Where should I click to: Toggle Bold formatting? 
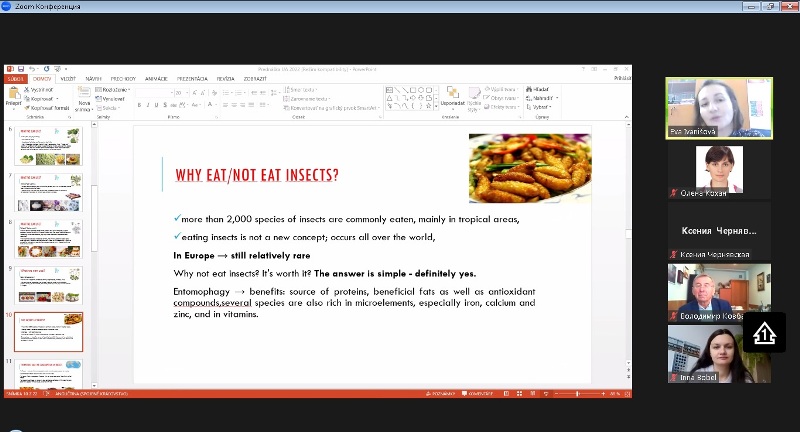(139, 105)
